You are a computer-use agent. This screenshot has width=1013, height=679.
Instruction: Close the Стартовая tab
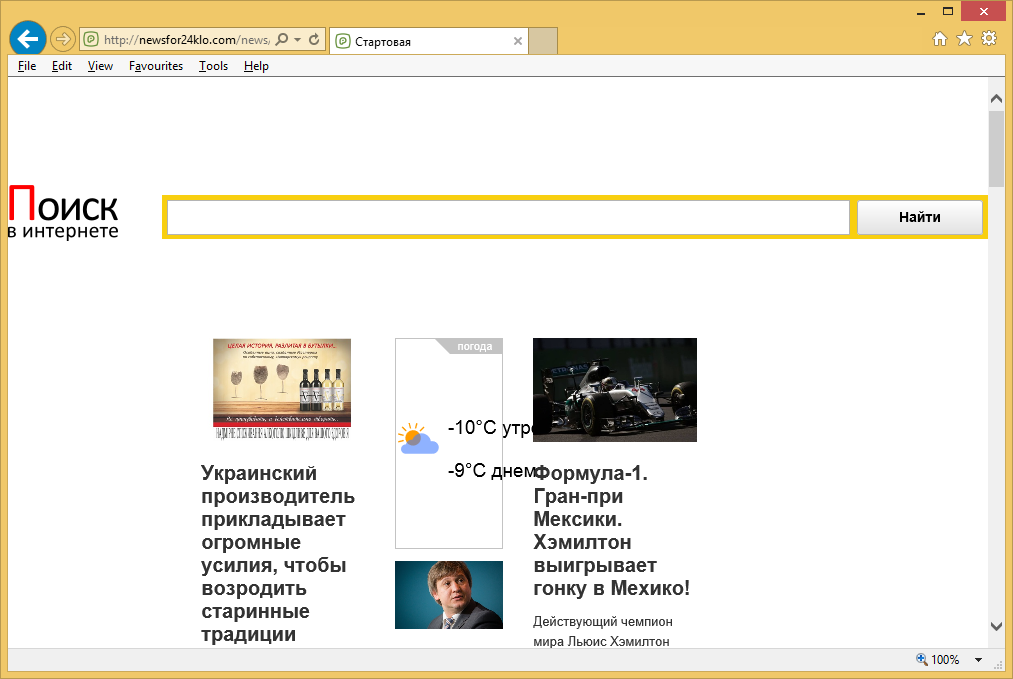tap(517, 42)
